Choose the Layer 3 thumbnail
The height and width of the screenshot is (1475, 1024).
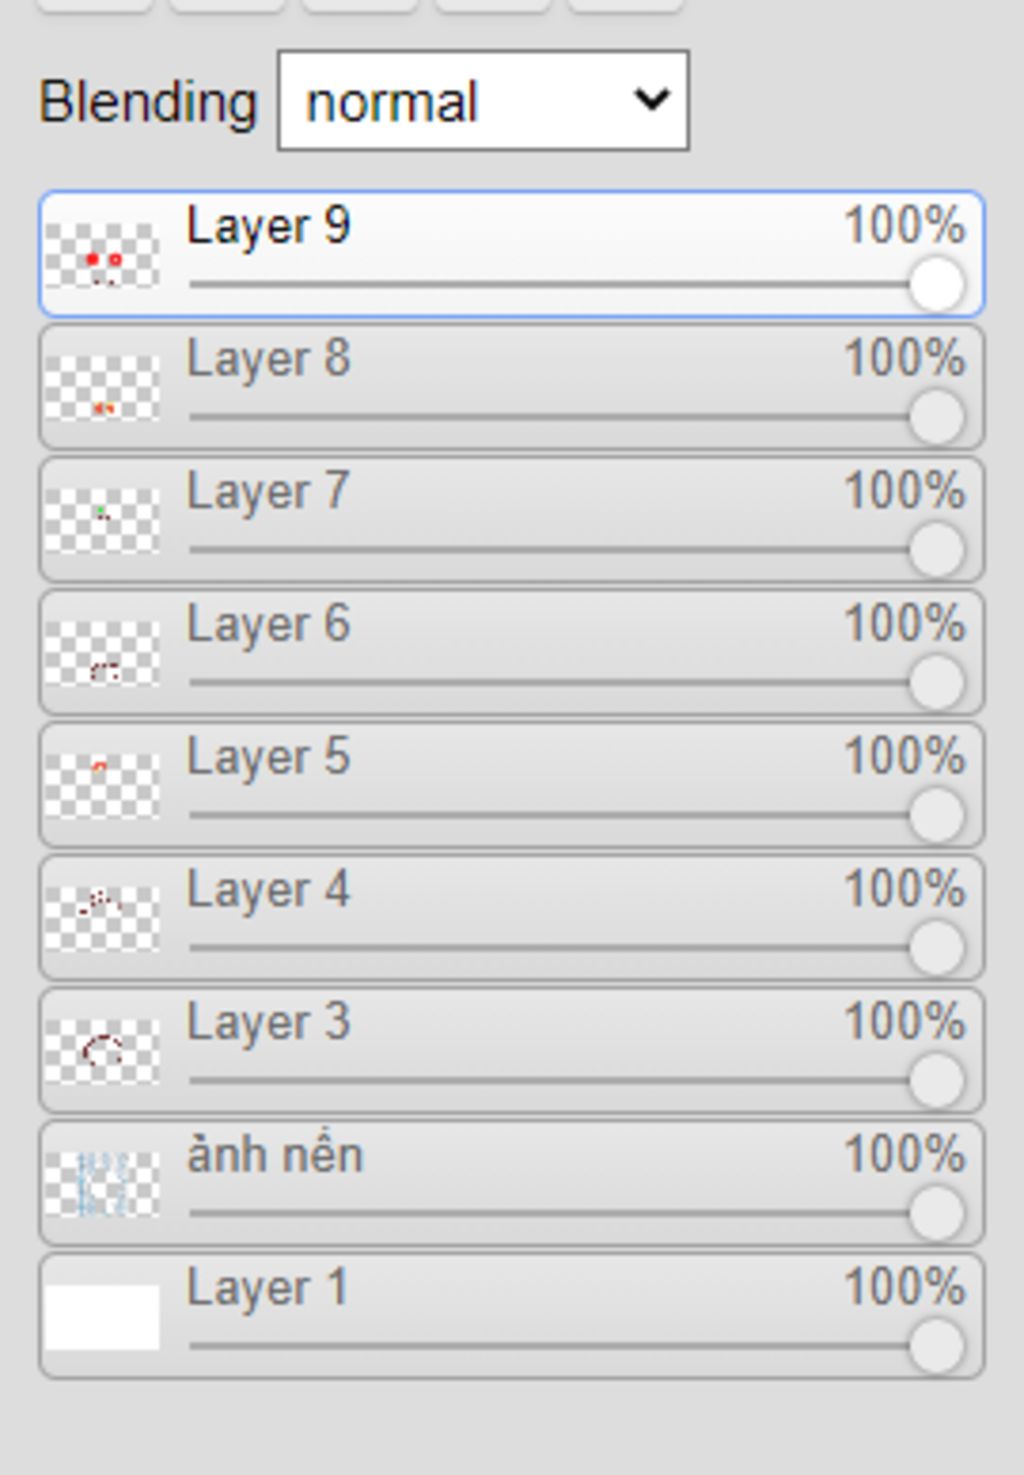[x=102, y=1052]
